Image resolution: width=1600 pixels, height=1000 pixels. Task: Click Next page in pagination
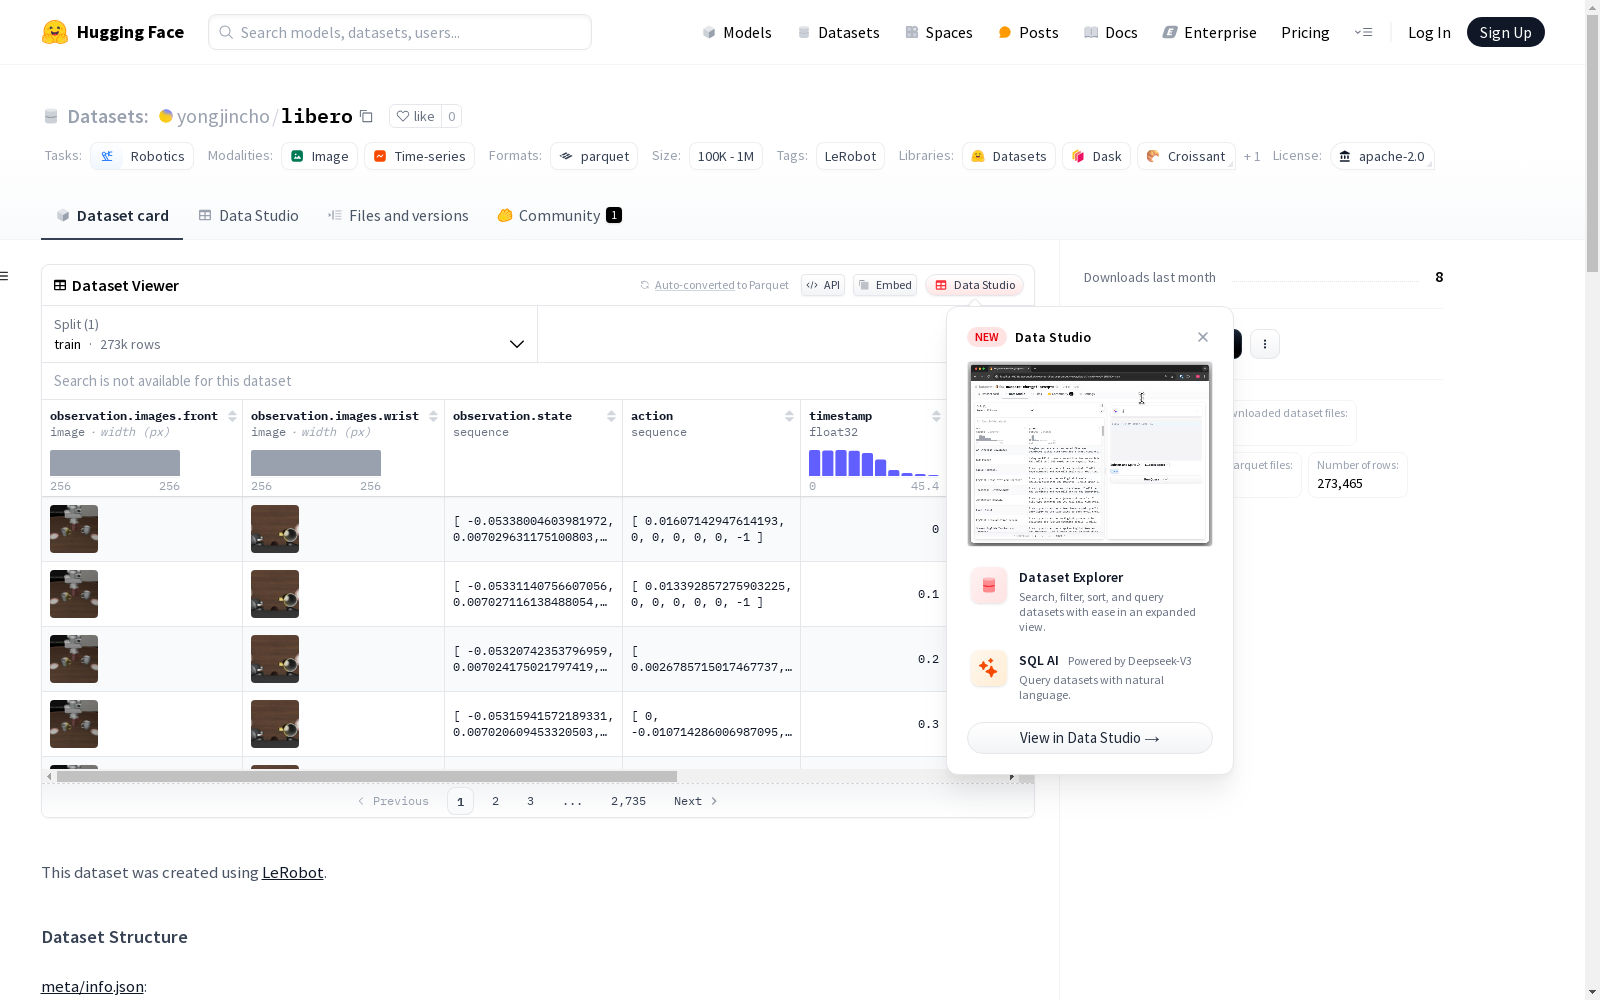695,801
